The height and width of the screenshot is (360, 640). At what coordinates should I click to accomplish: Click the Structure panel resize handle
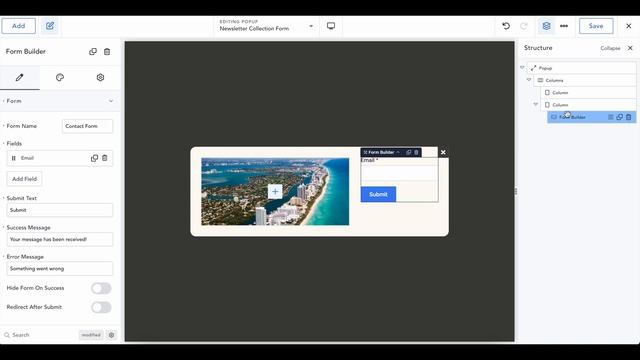point(516,191)
